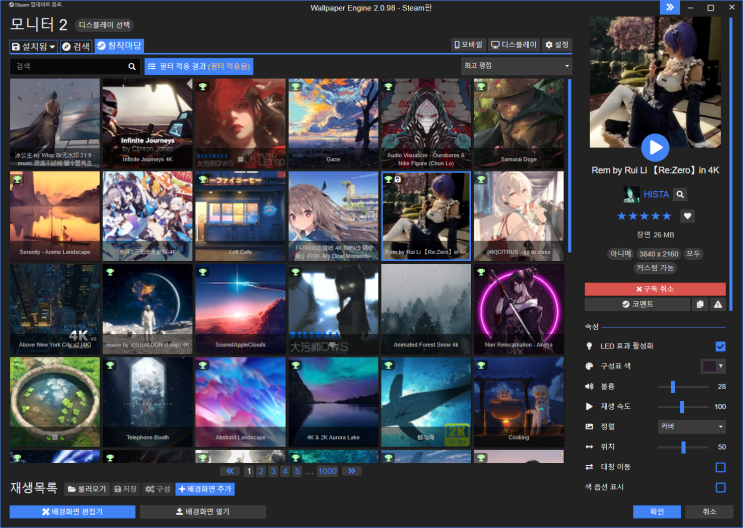
Task: Open the 설정 settings menu
Action: (557, 45)
